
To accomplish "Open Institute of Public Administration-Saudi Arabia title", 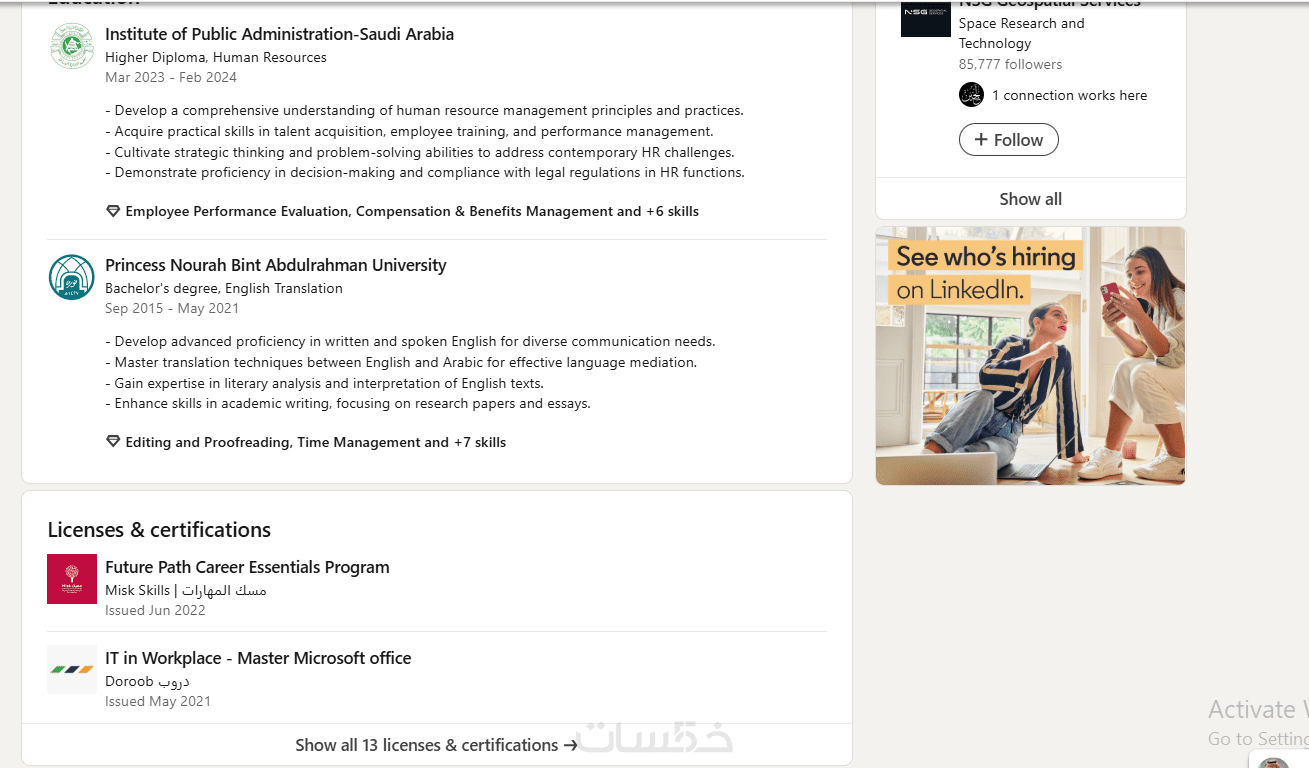I will point(279,34).
